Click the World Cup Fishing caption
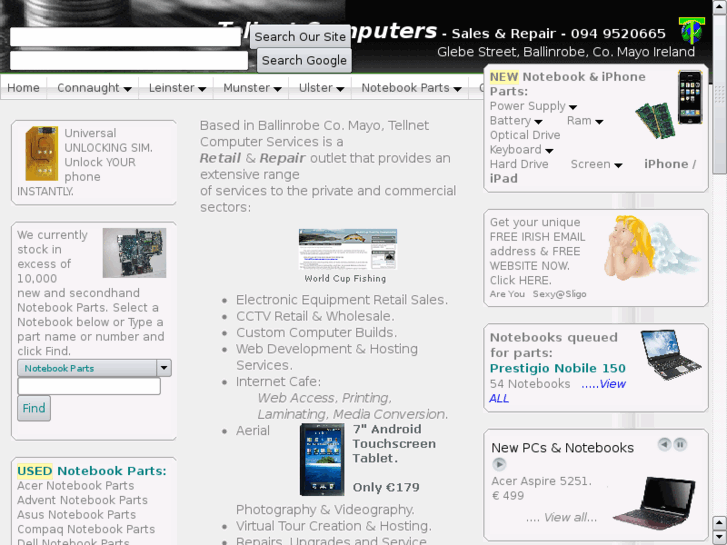 pos(345,279)
